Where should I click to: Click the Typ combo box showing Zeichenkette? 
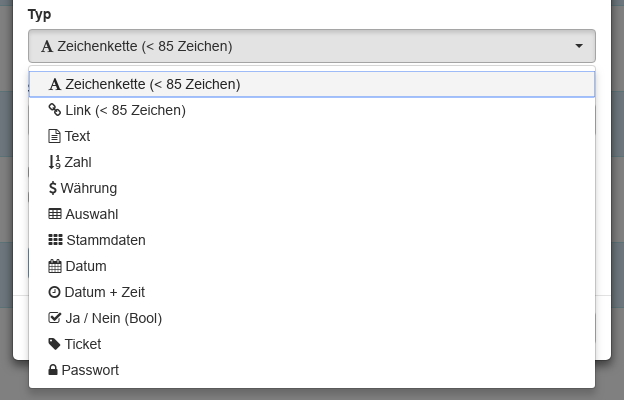[300, 46]
